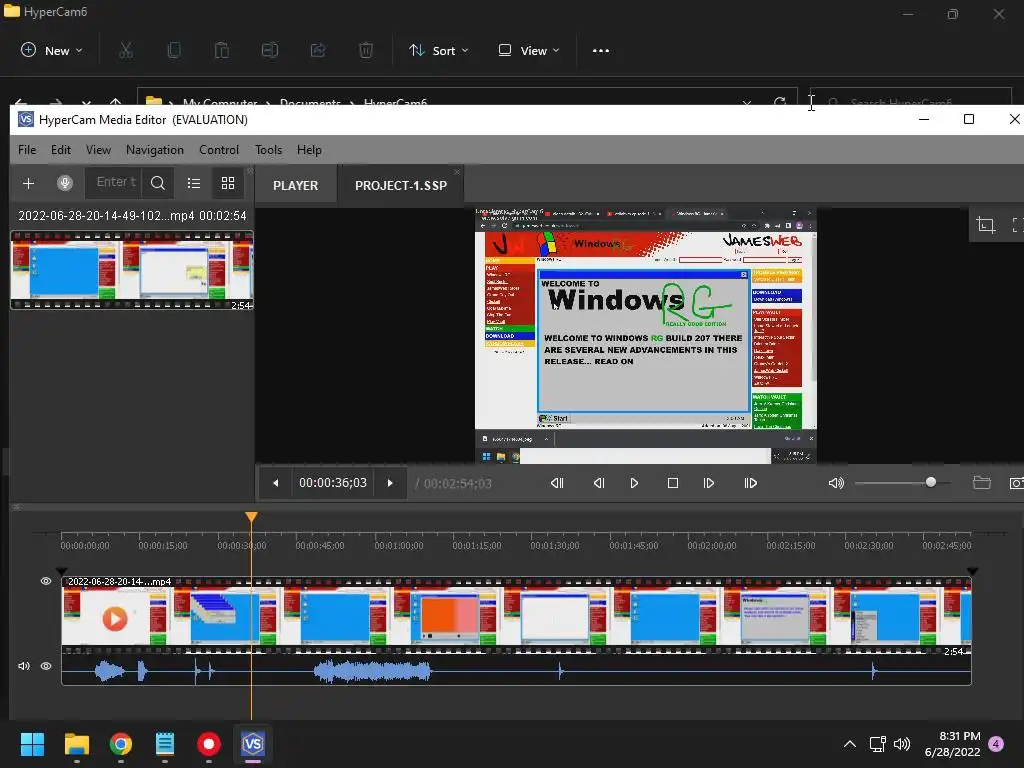
Task: Select the audio waveform track
Action: coord(516,671)
